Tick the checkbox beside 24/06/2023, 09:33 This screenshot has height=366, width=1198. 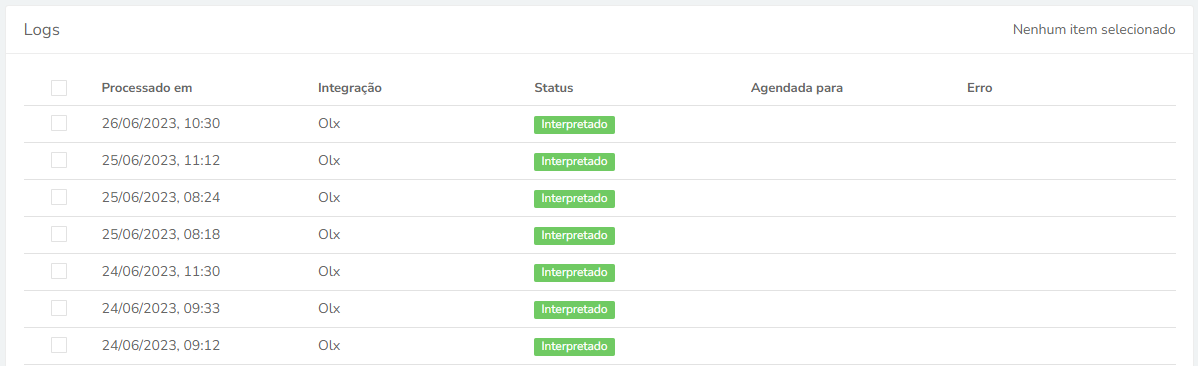(59, 308)
